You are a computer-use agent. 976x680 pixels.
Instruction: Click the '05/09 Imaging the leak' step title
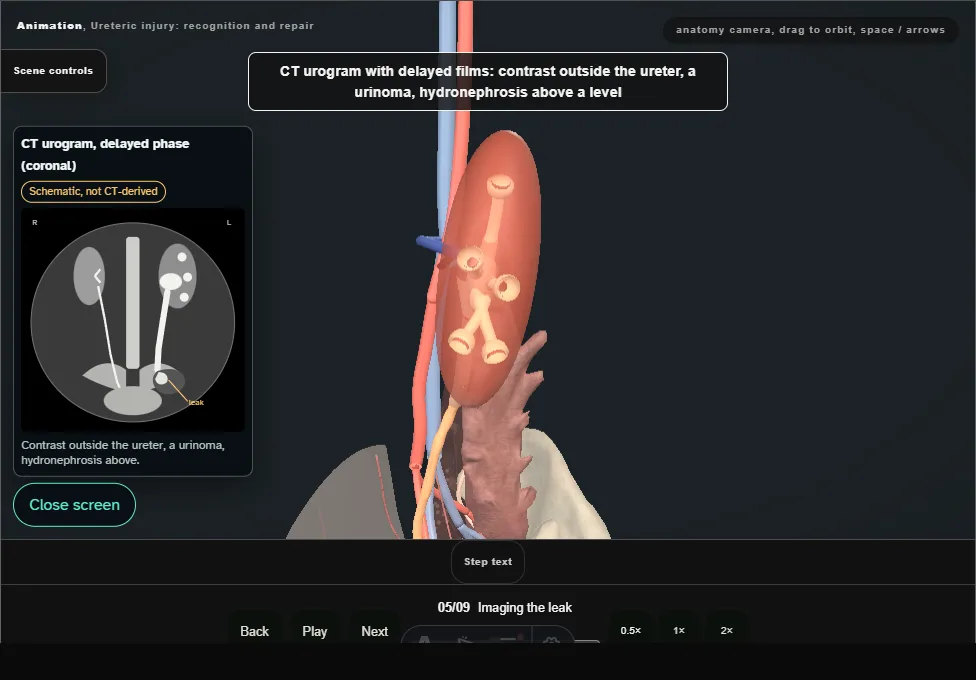click(x=505, y=608)
